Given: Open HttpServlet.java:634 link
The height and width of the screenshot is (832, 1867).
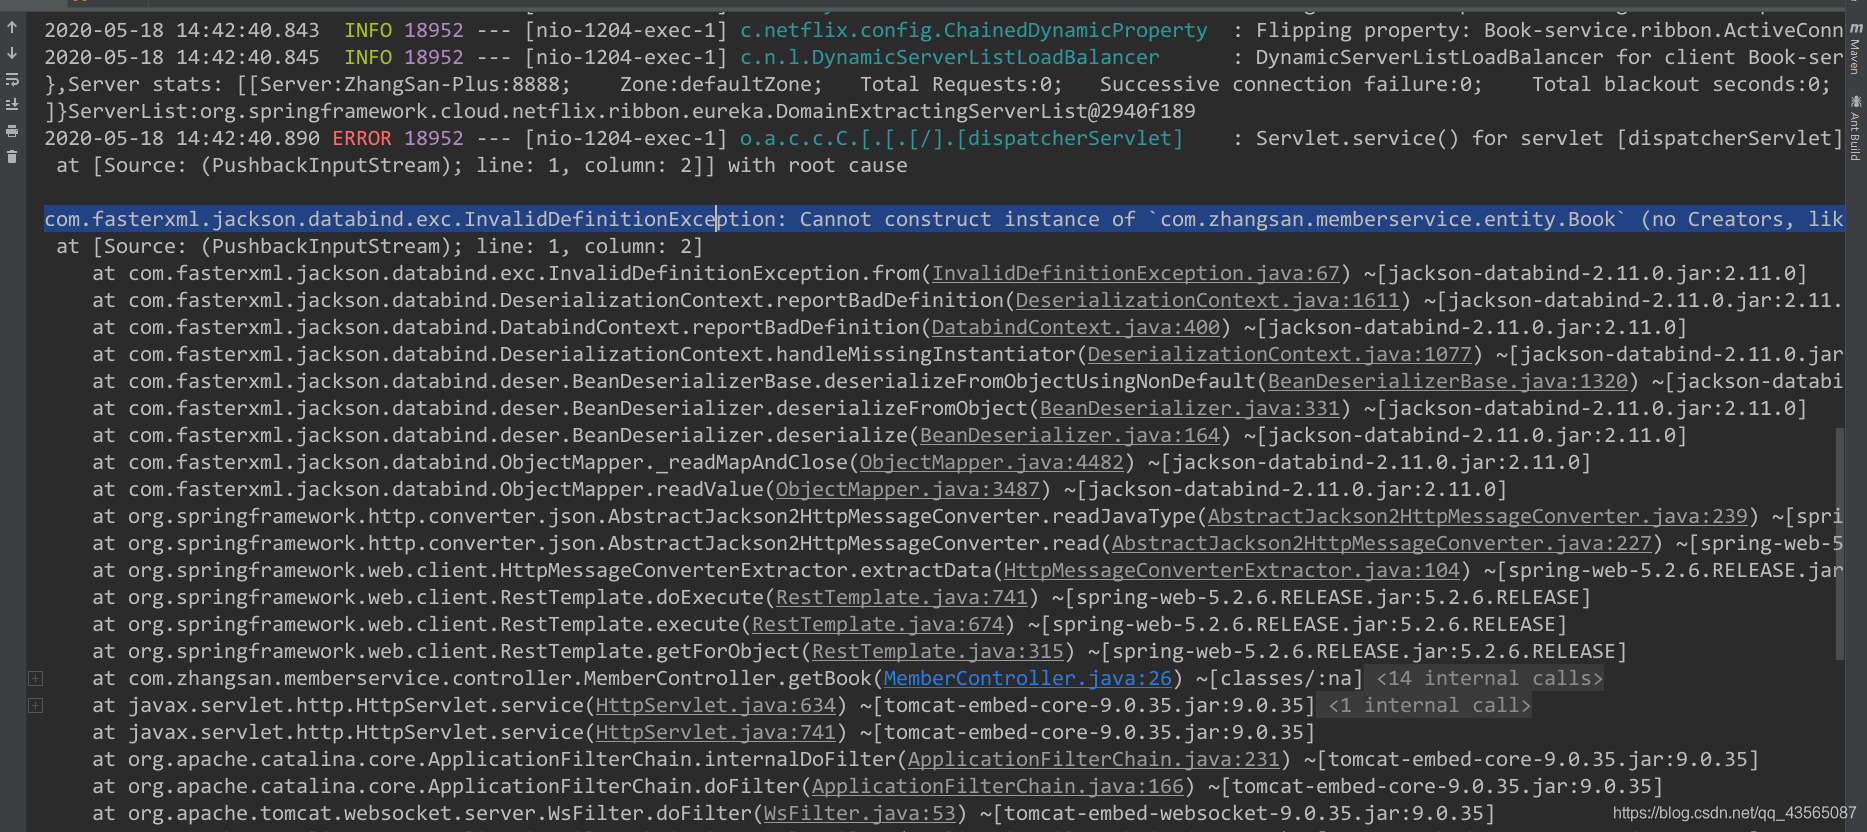Looking at the screenshot, I should [716, 705].
